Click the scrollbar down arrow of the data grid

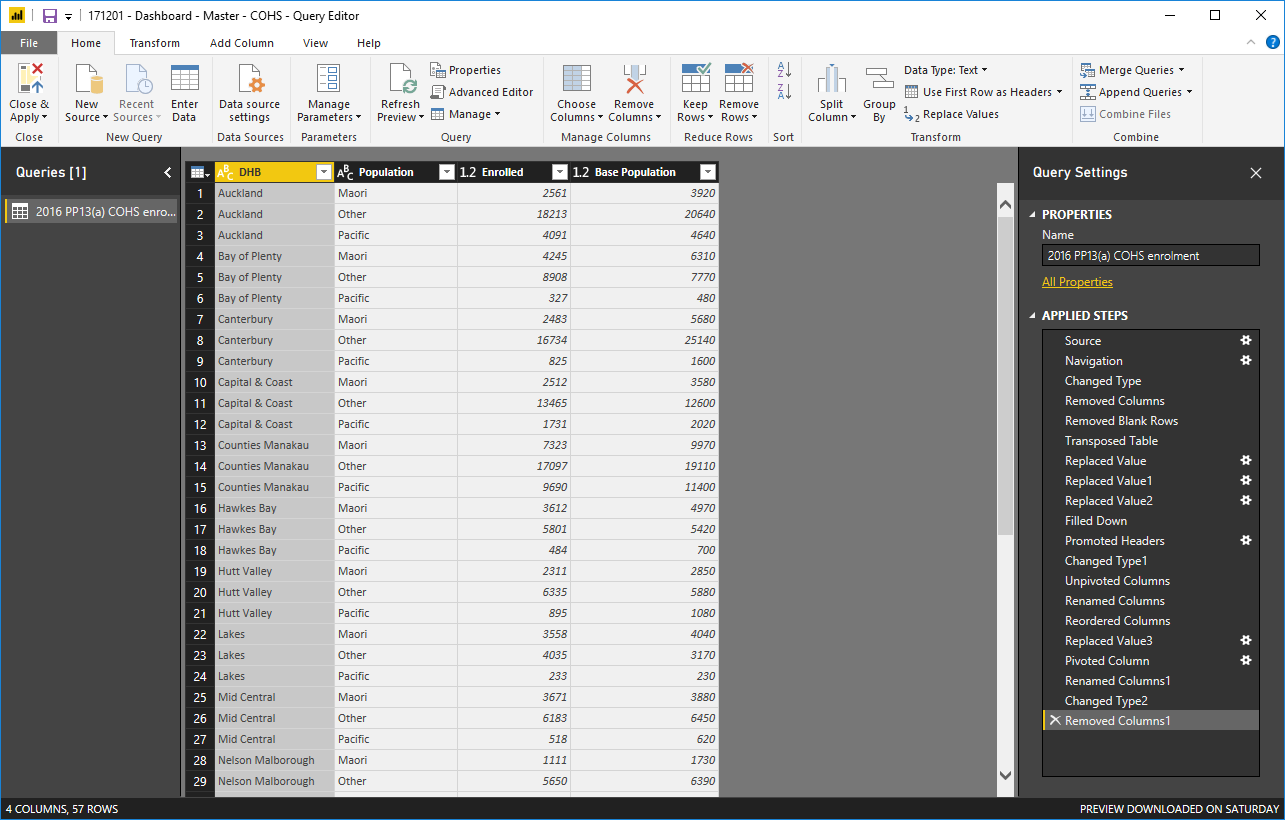tap(1006, 775)
